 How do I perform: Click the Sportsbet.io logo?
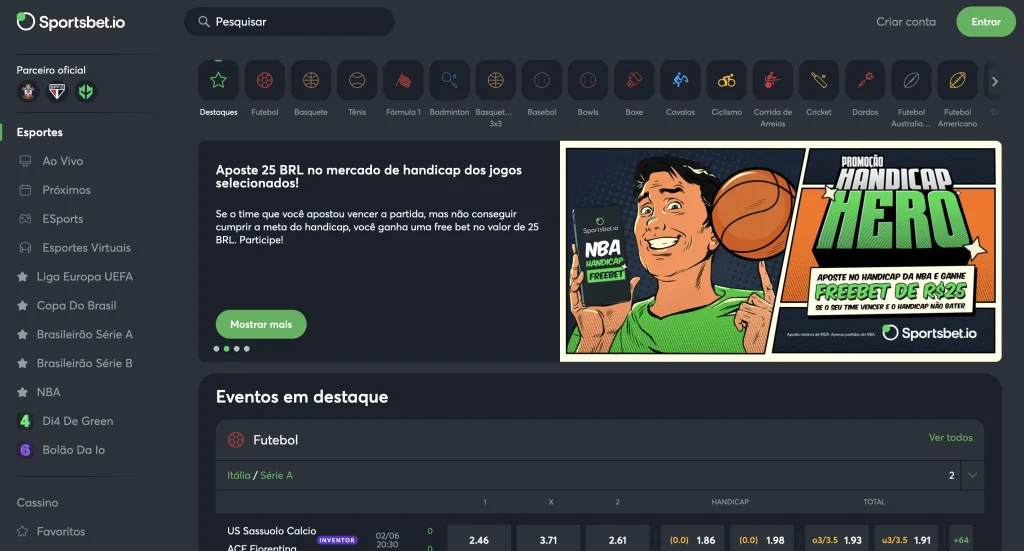[71, 22]
